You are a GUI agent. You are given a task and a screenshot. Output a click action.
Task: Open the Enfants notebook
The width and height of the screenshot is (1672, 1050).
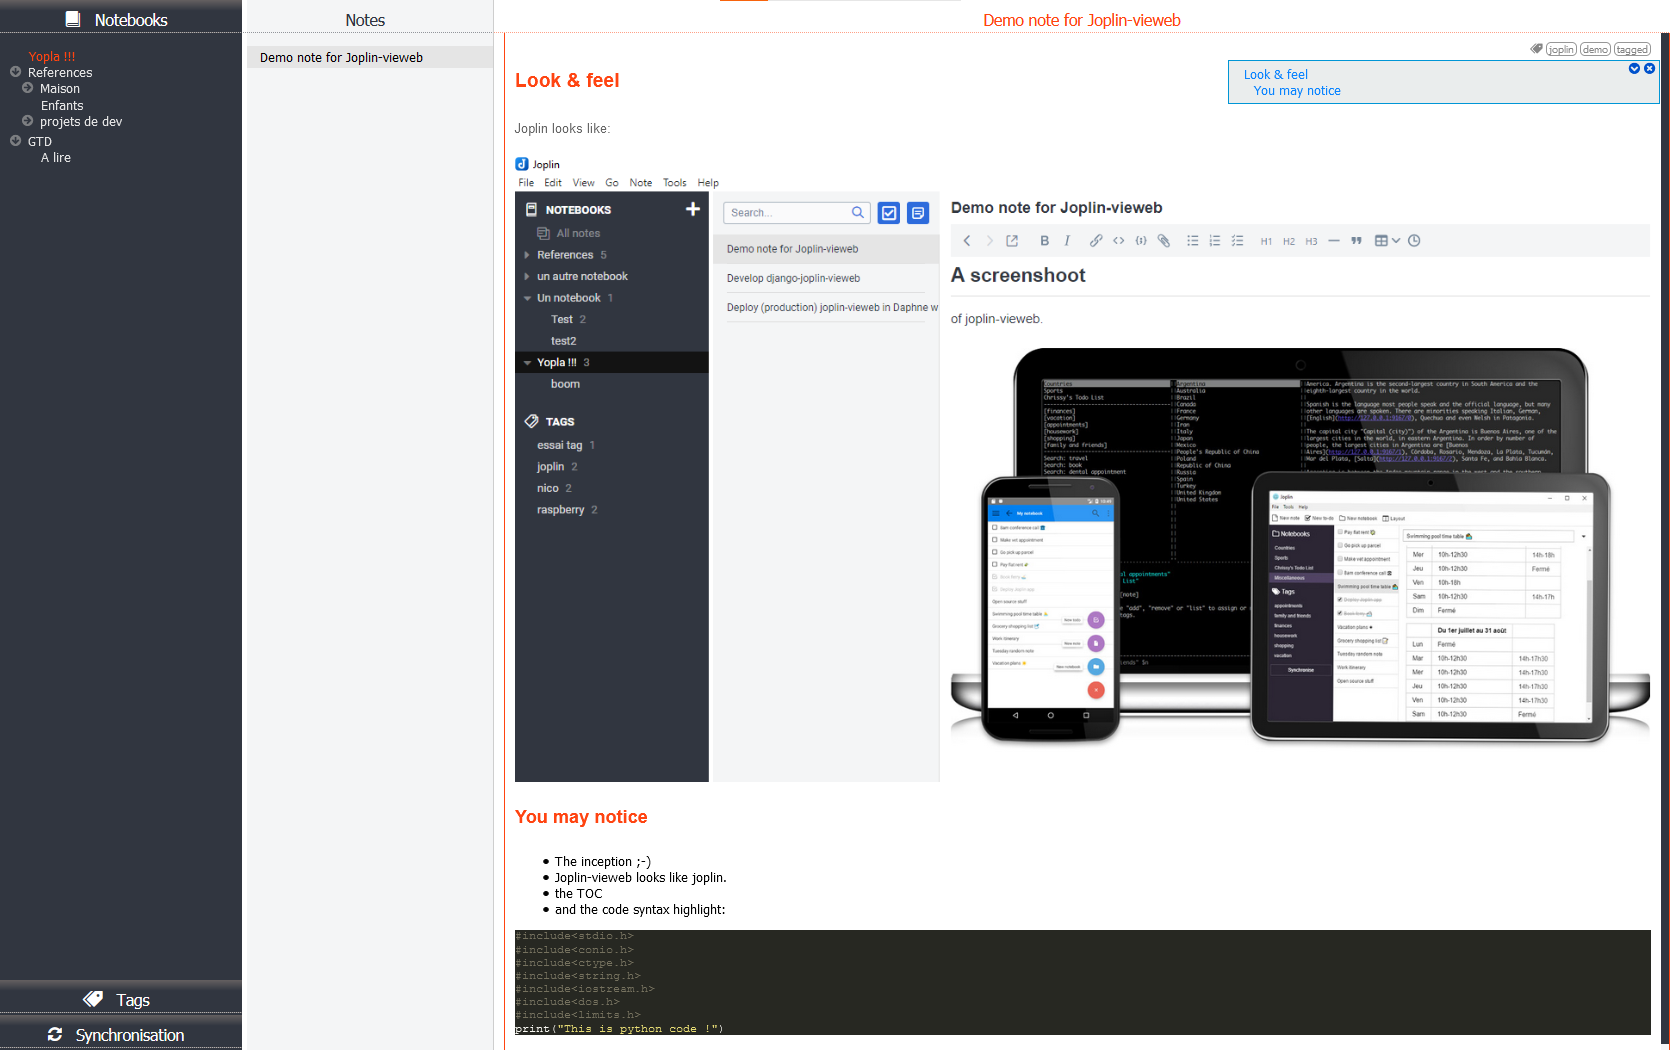(62, 105)
